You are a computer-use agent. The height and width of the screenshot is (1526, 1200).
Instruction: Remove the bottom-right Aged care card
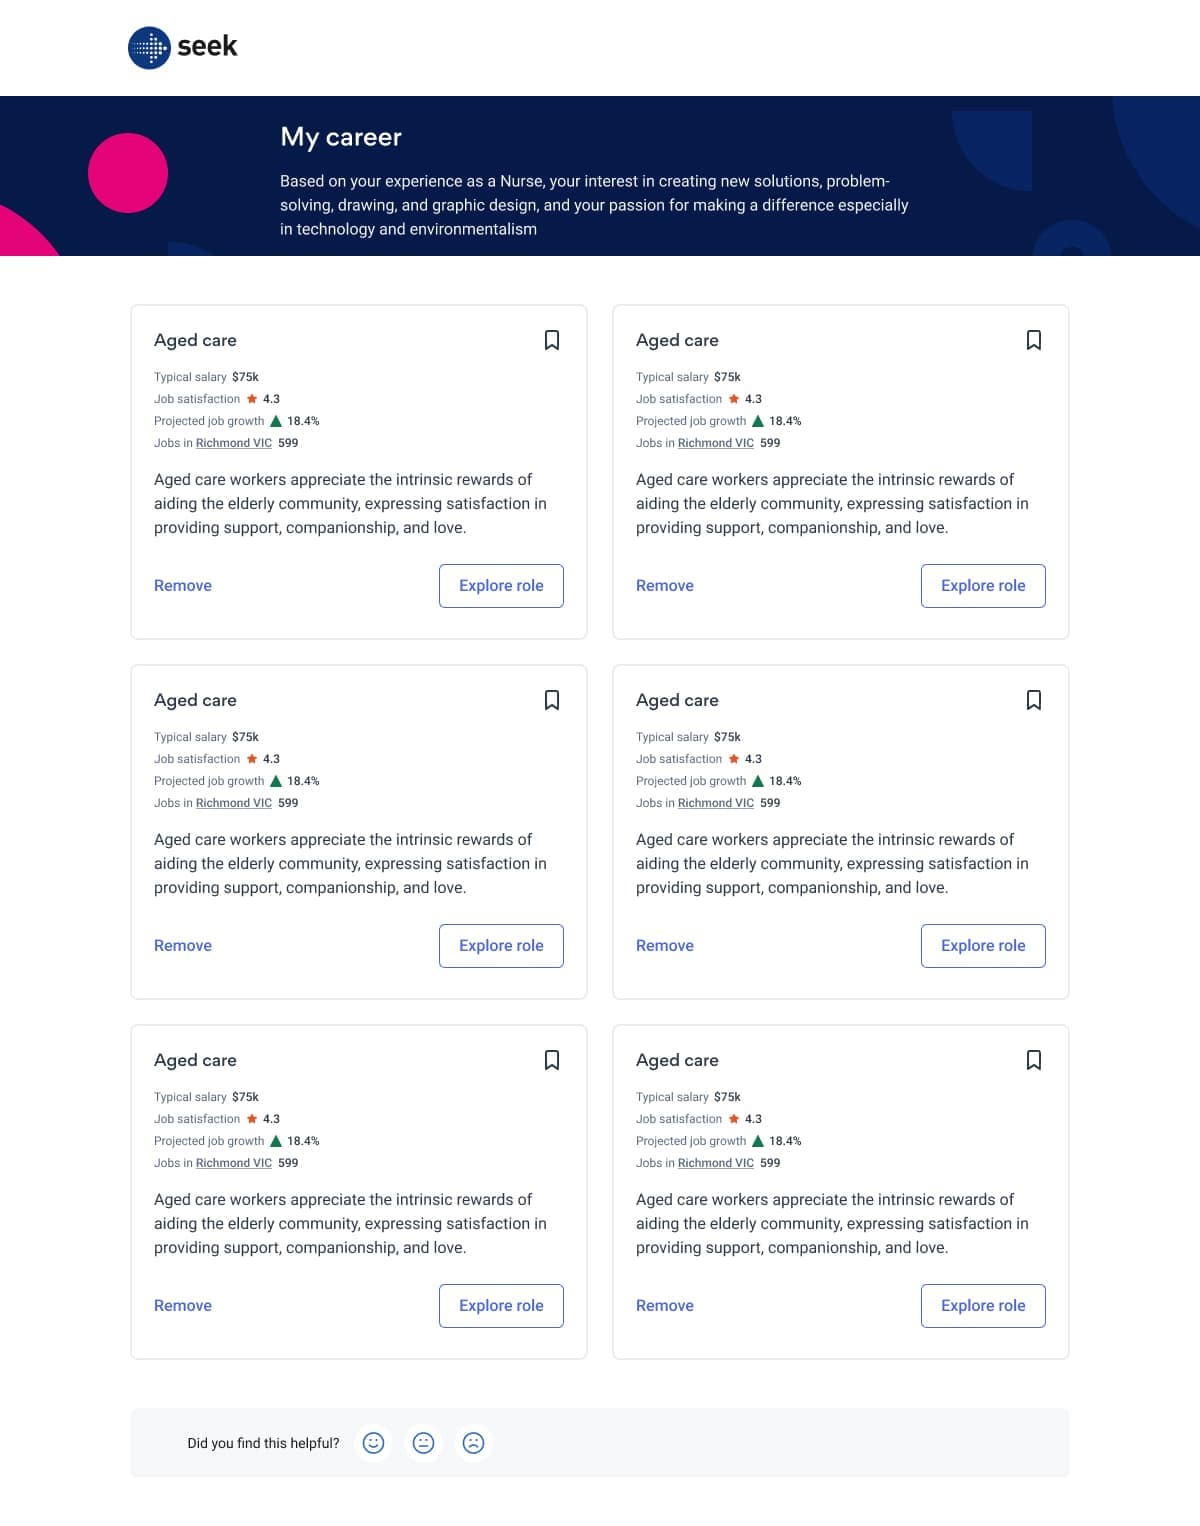(x=665, y=1306)
